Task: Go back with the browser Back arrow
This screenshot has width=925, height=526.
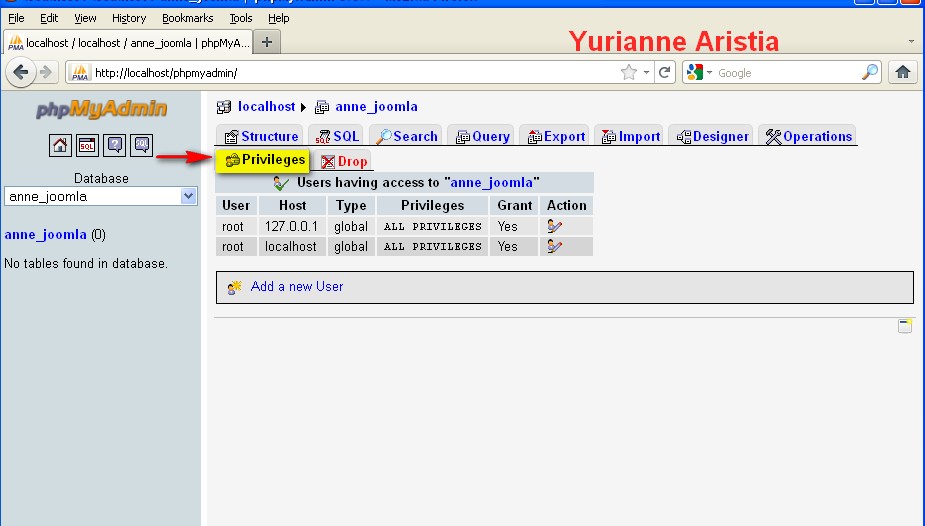Action: [x=21, y=73]
